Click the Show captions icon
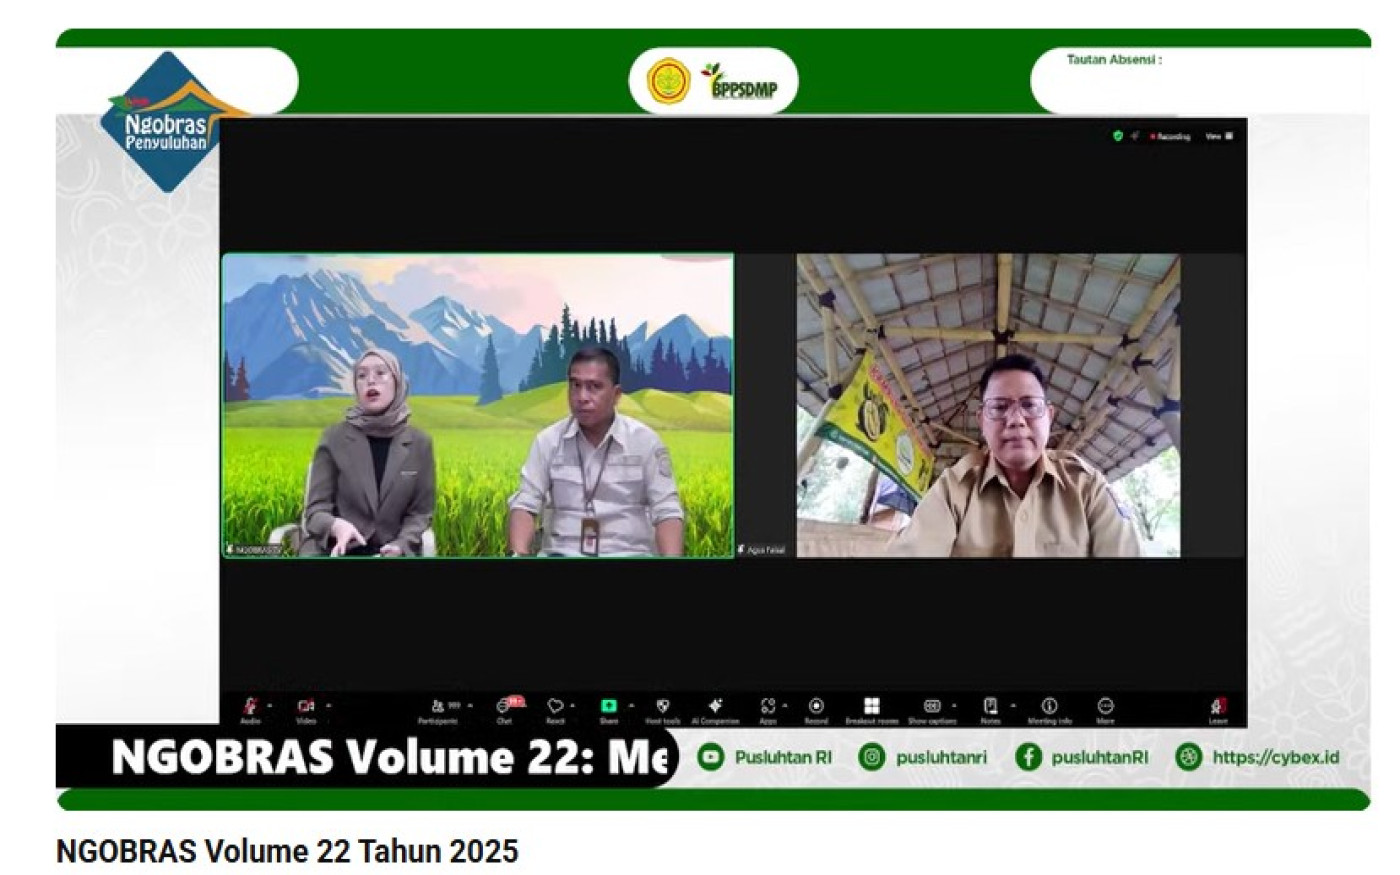Viewport: 1400px width, 875px height. [931, 707]
